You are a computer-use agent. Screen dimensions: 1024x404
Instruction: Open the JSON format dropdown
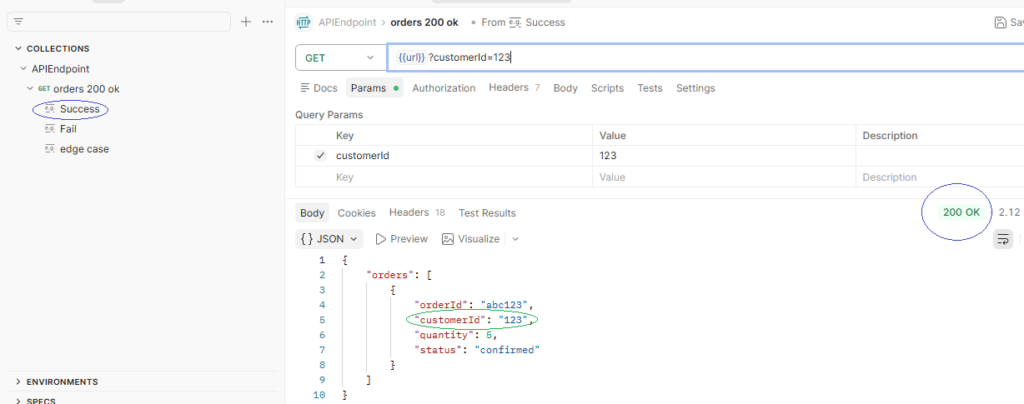[330, 239]
